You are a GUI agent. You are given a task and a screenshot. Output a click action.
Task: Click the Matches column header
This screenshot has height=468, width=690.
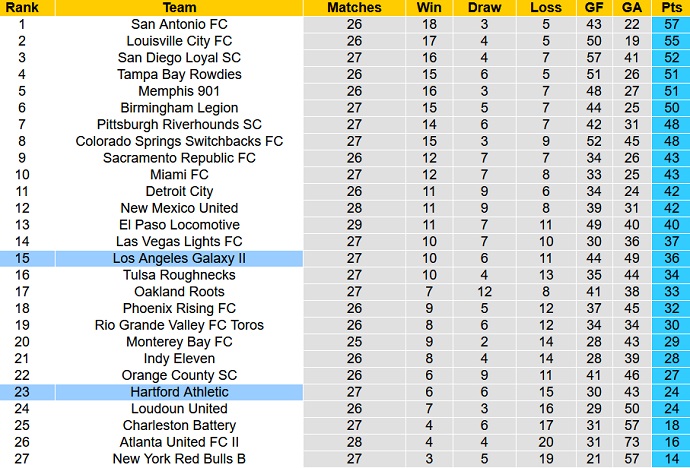coord(354,7)
